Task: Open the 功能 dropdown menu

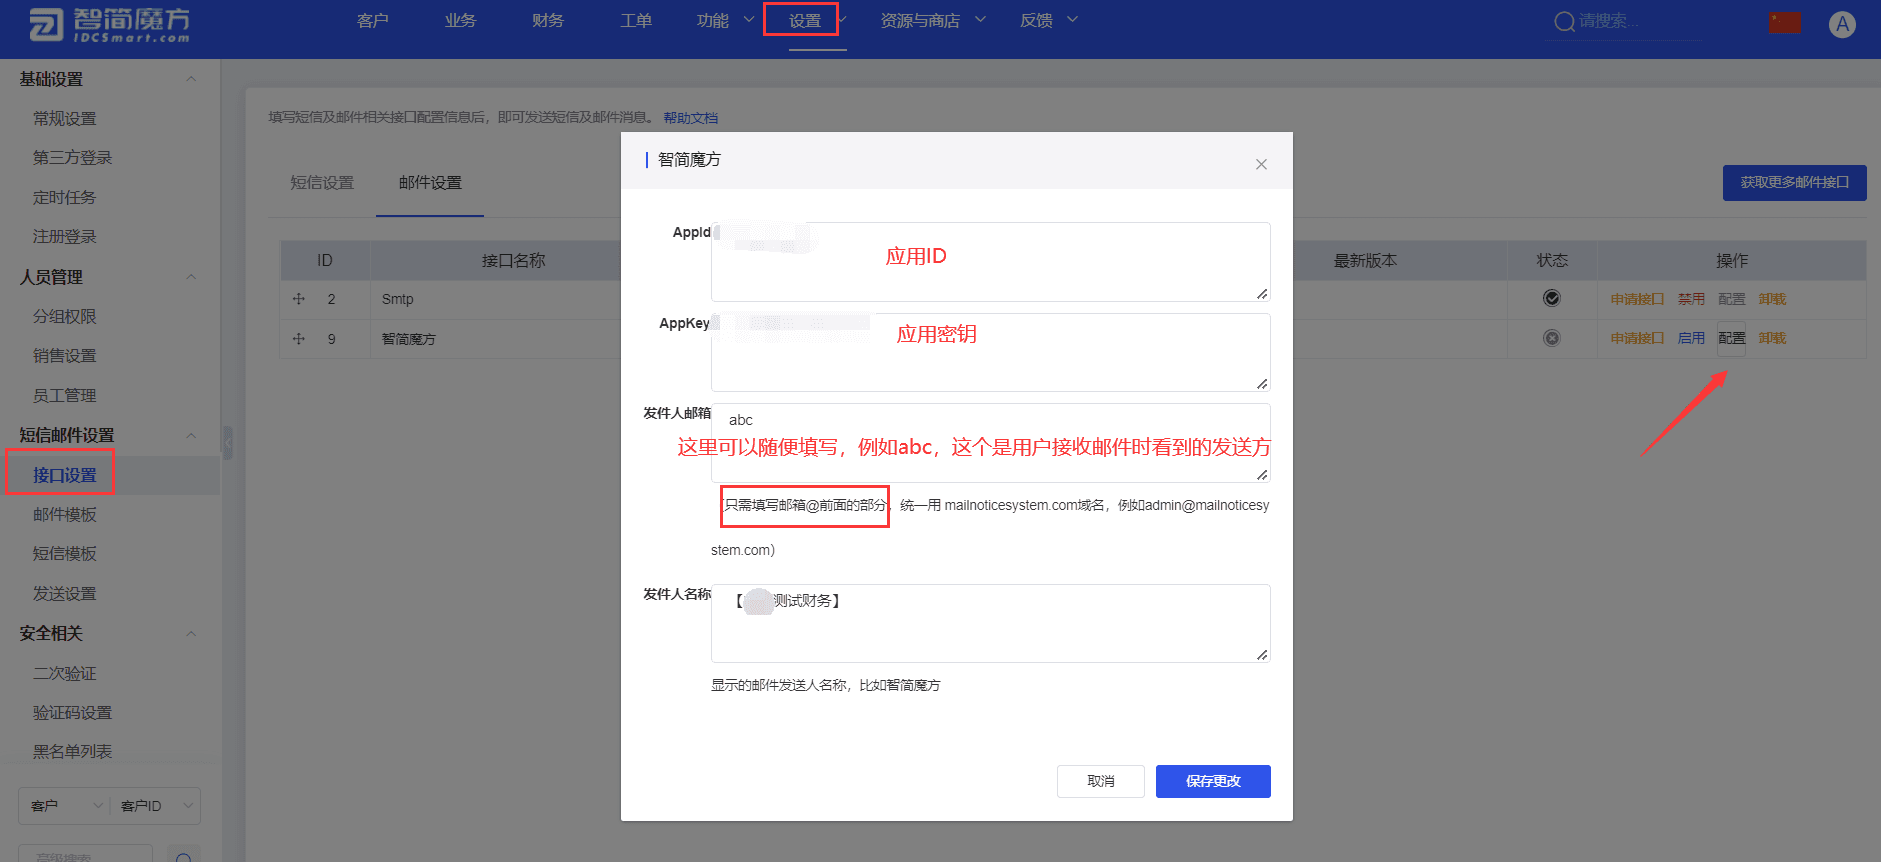Action: click(x=725, y=21)
